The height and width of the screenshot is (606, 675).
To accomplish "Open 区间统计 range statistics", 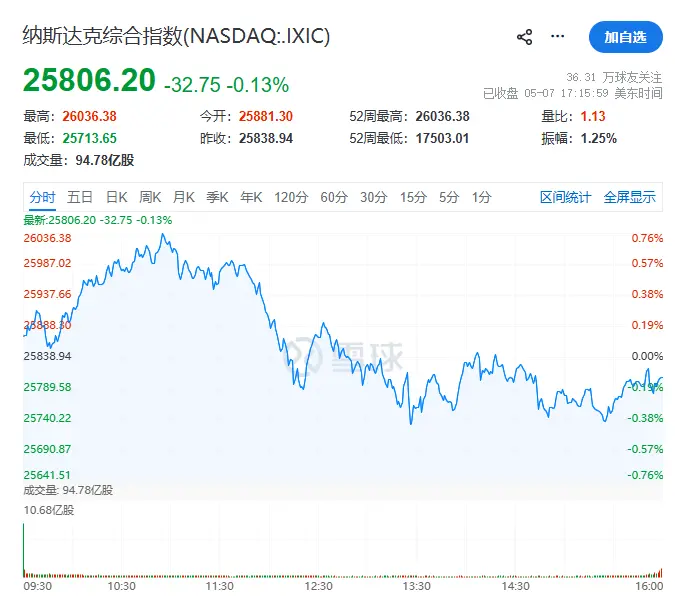I will [x=566, y=197].
